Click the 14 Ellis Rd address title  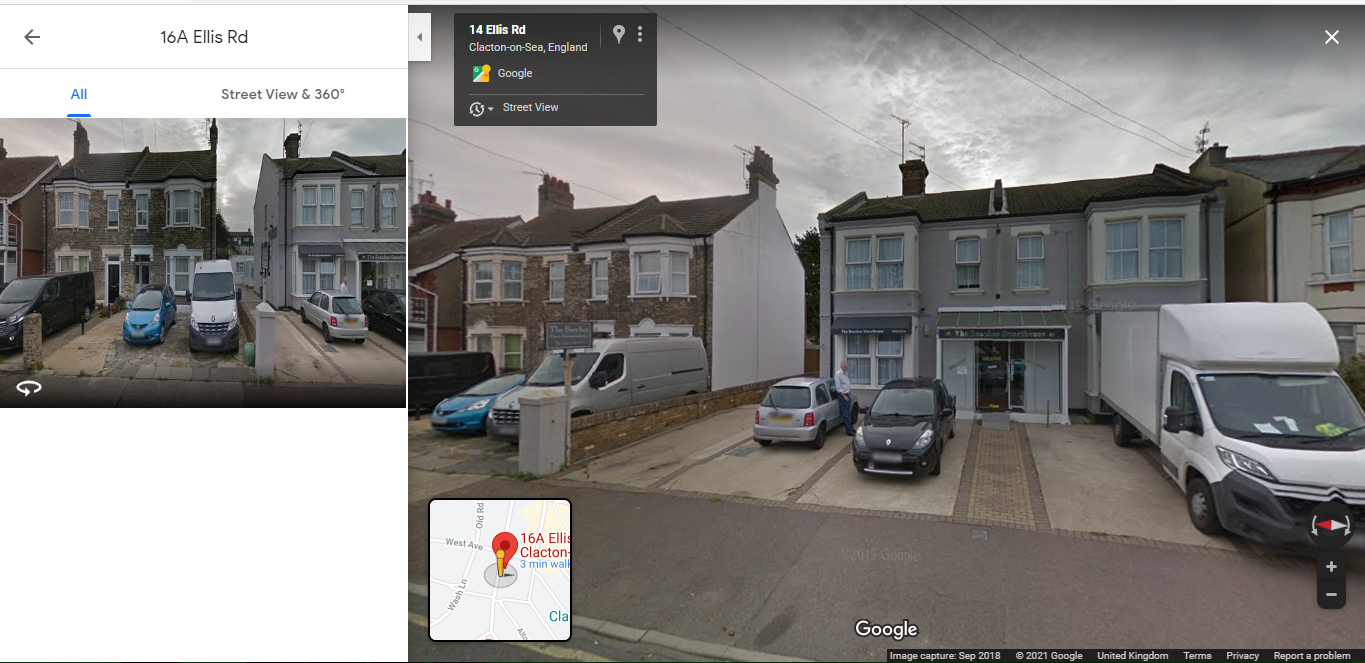[x=497, y=30]
